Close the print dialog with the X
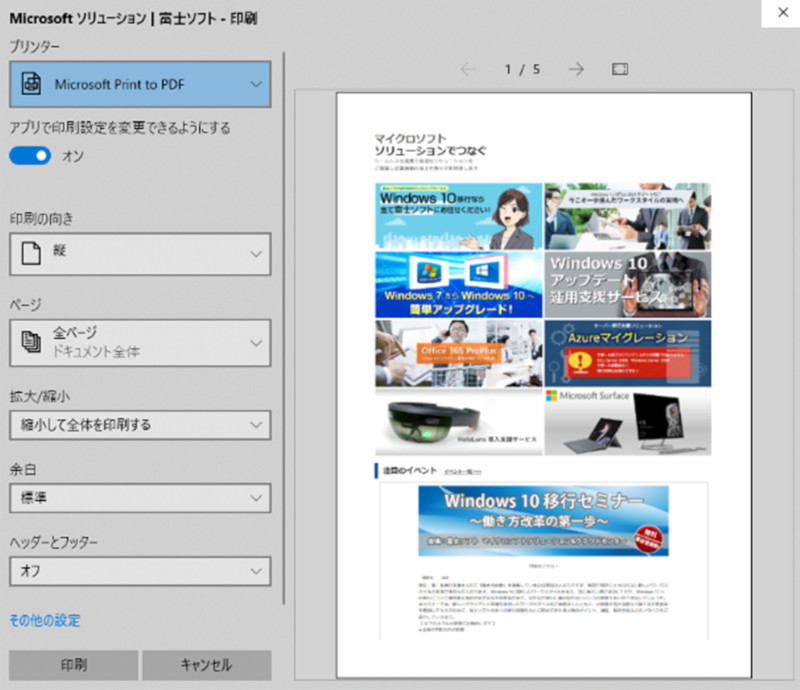 [783, 12]
